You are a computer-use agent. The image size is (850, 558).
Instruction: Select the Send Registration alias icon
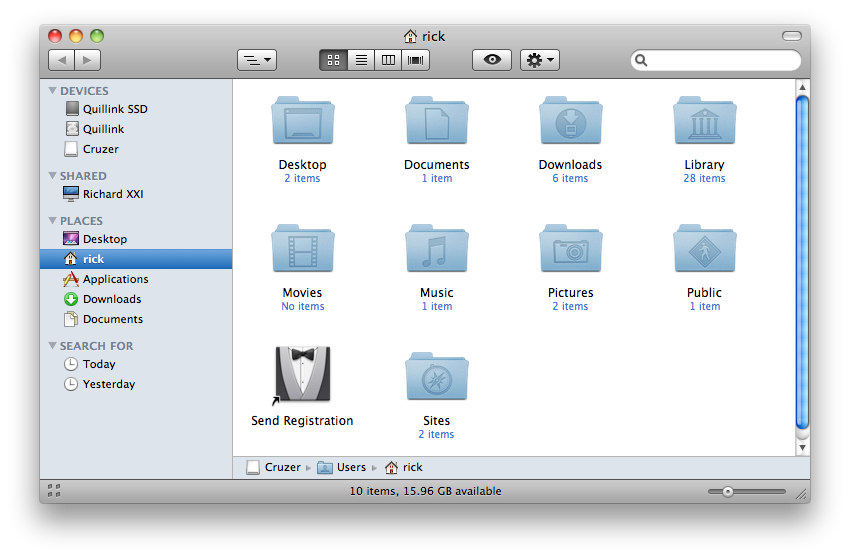point(302,375)
